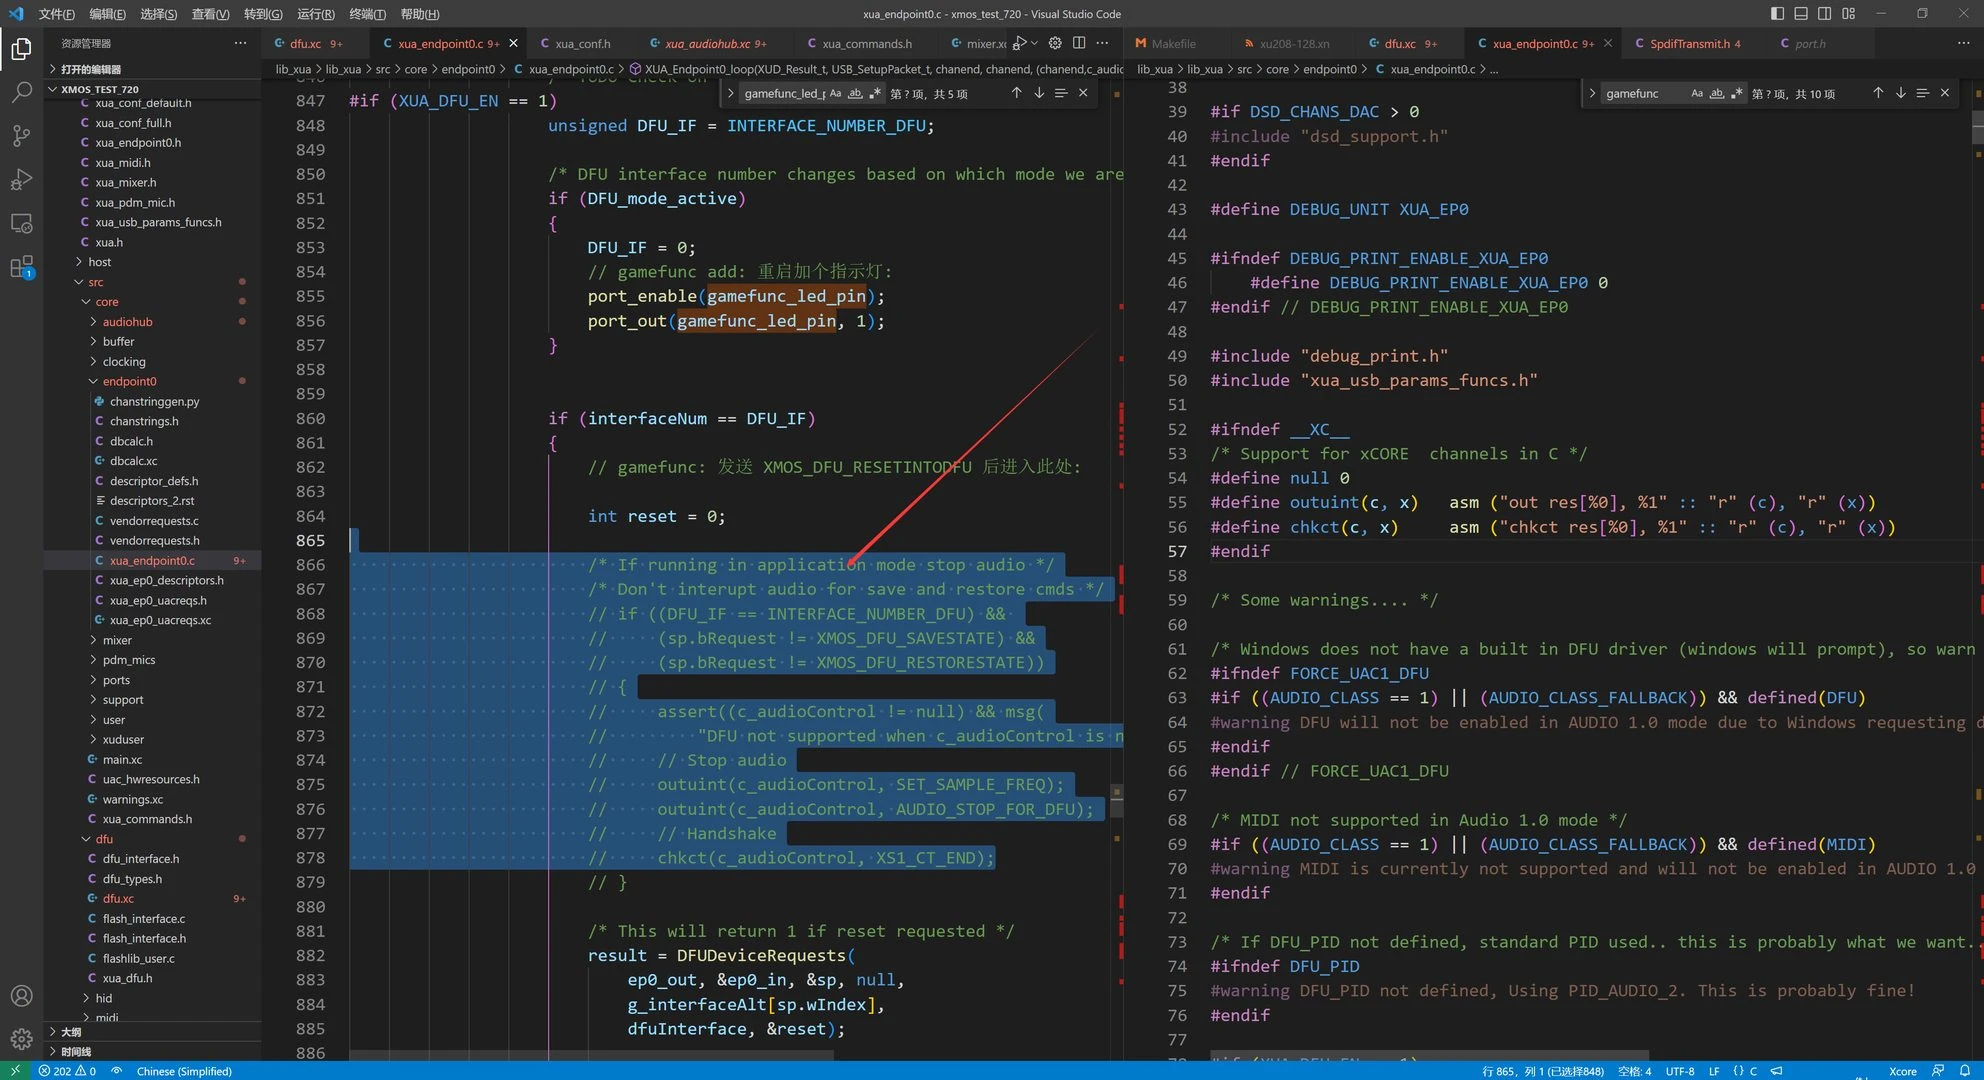Open the Explorer view in activity bar

point(21,48)
